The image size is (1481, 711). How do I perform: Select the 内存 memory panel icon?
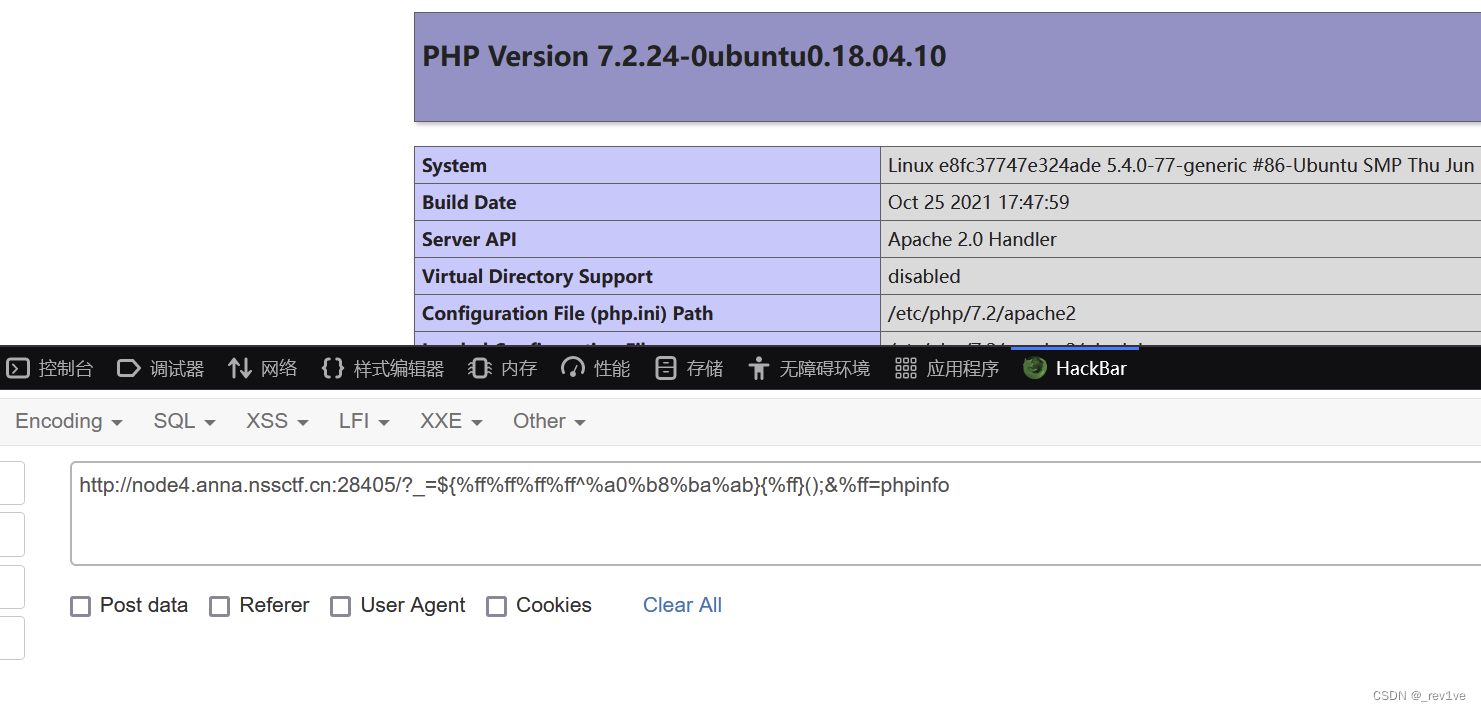[479, 368]
